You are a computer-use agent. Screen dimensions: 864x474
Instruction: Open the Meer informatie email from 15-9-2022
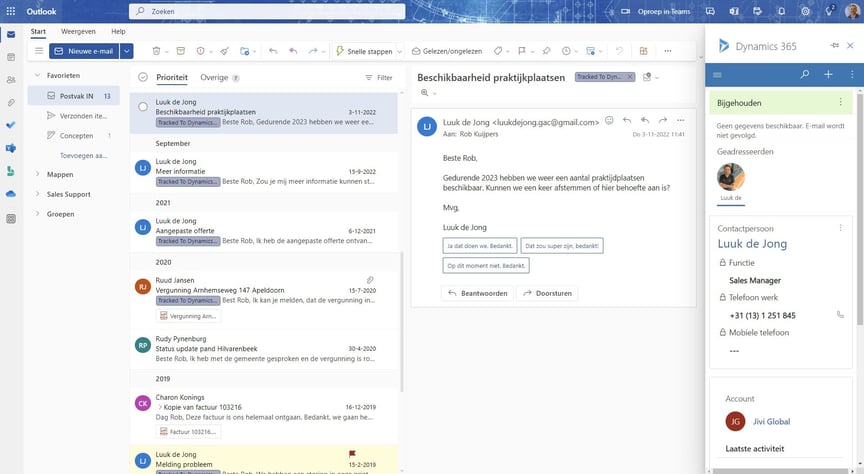point(263,171)
